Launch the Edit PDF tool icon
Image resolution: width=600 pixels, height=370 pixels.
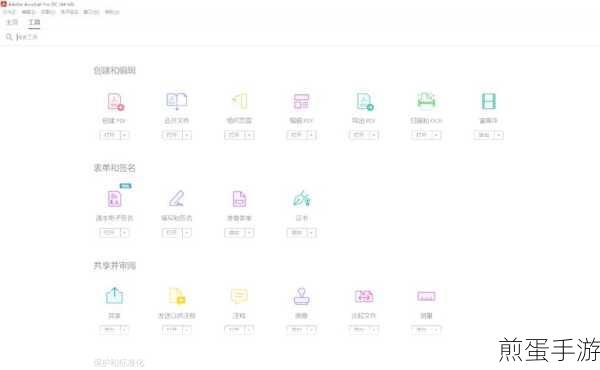[302, 101]
